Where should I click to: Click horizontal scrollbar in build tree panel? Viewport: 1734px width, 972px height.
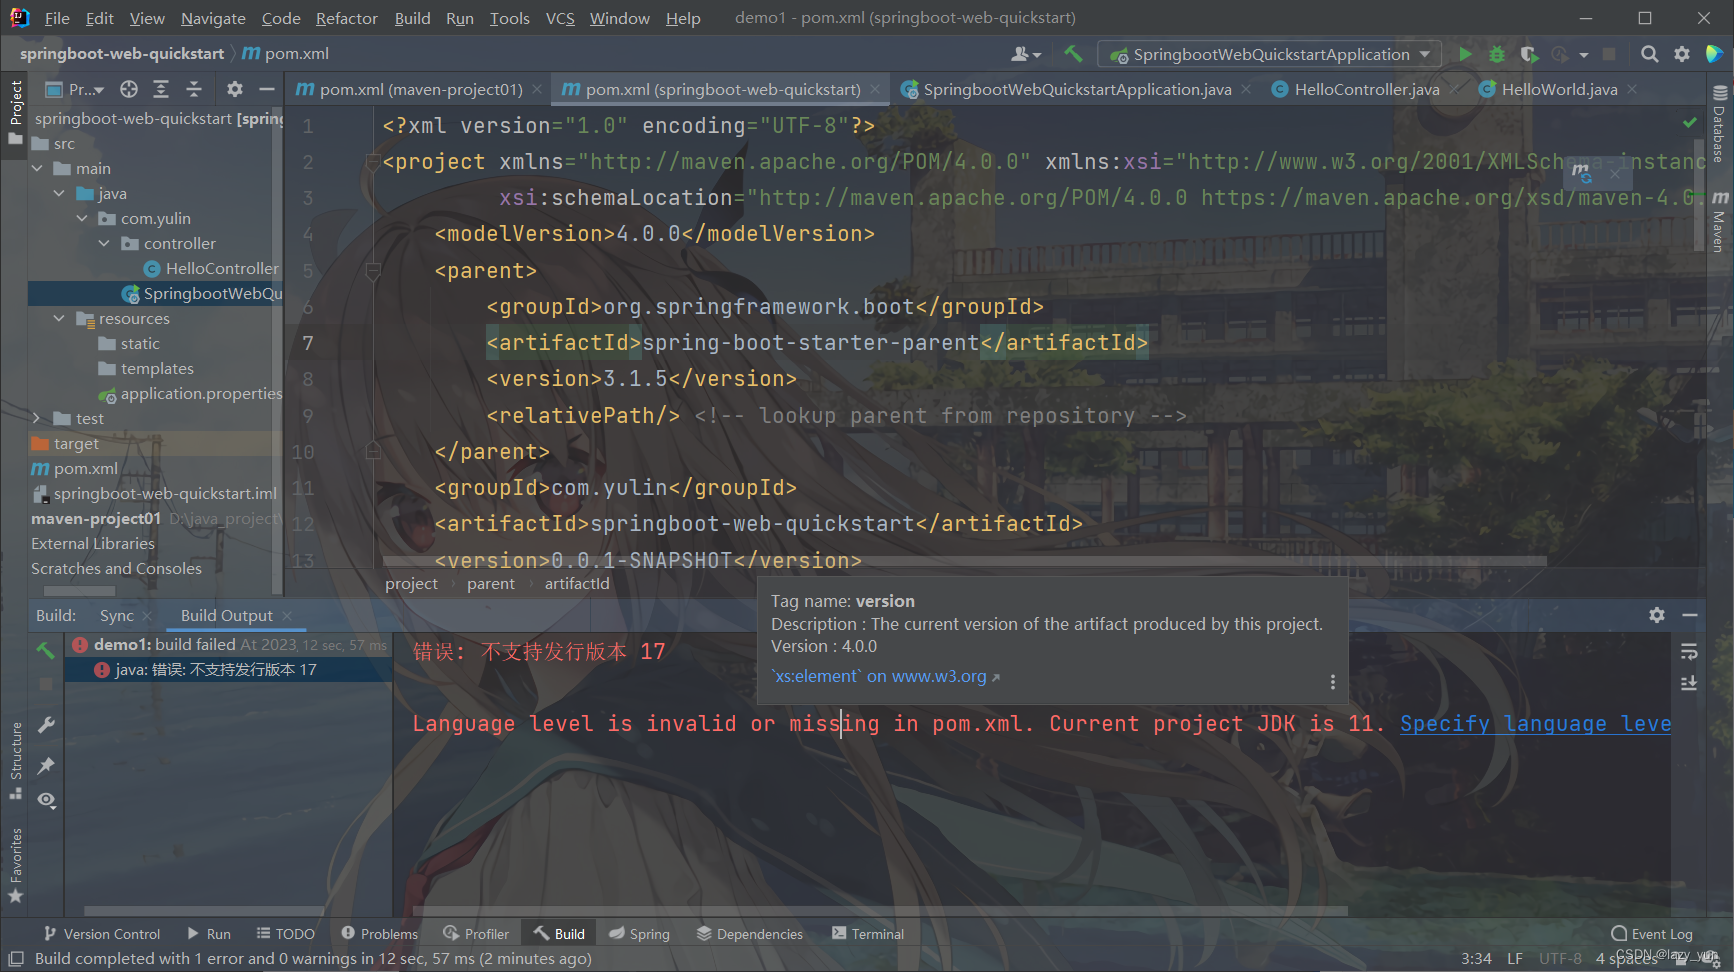(x=206, y=911)
